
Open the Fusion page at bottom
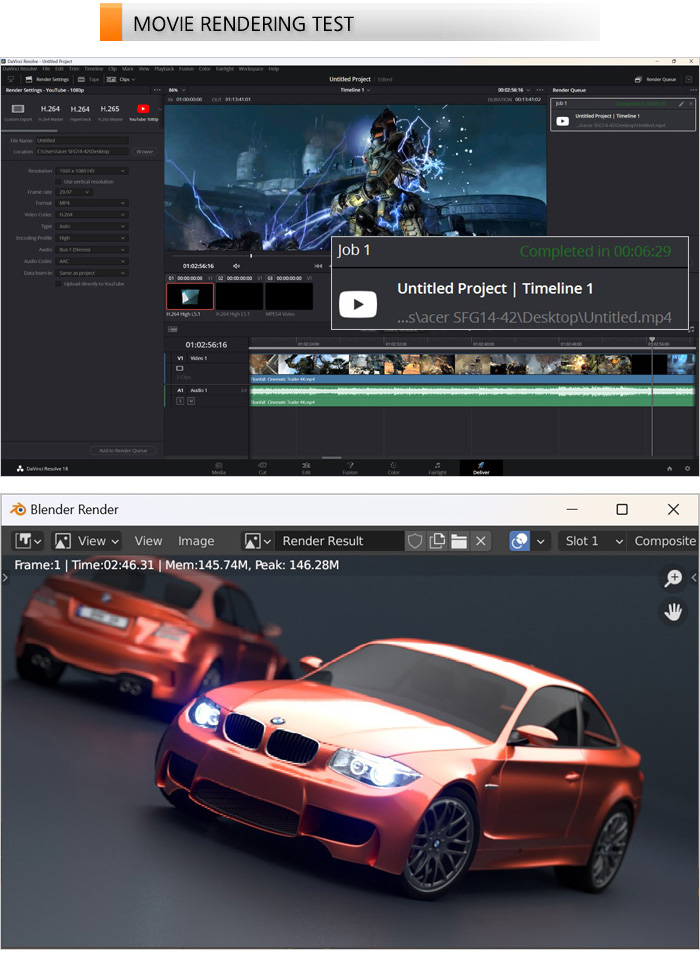click(x=350, y=467)
